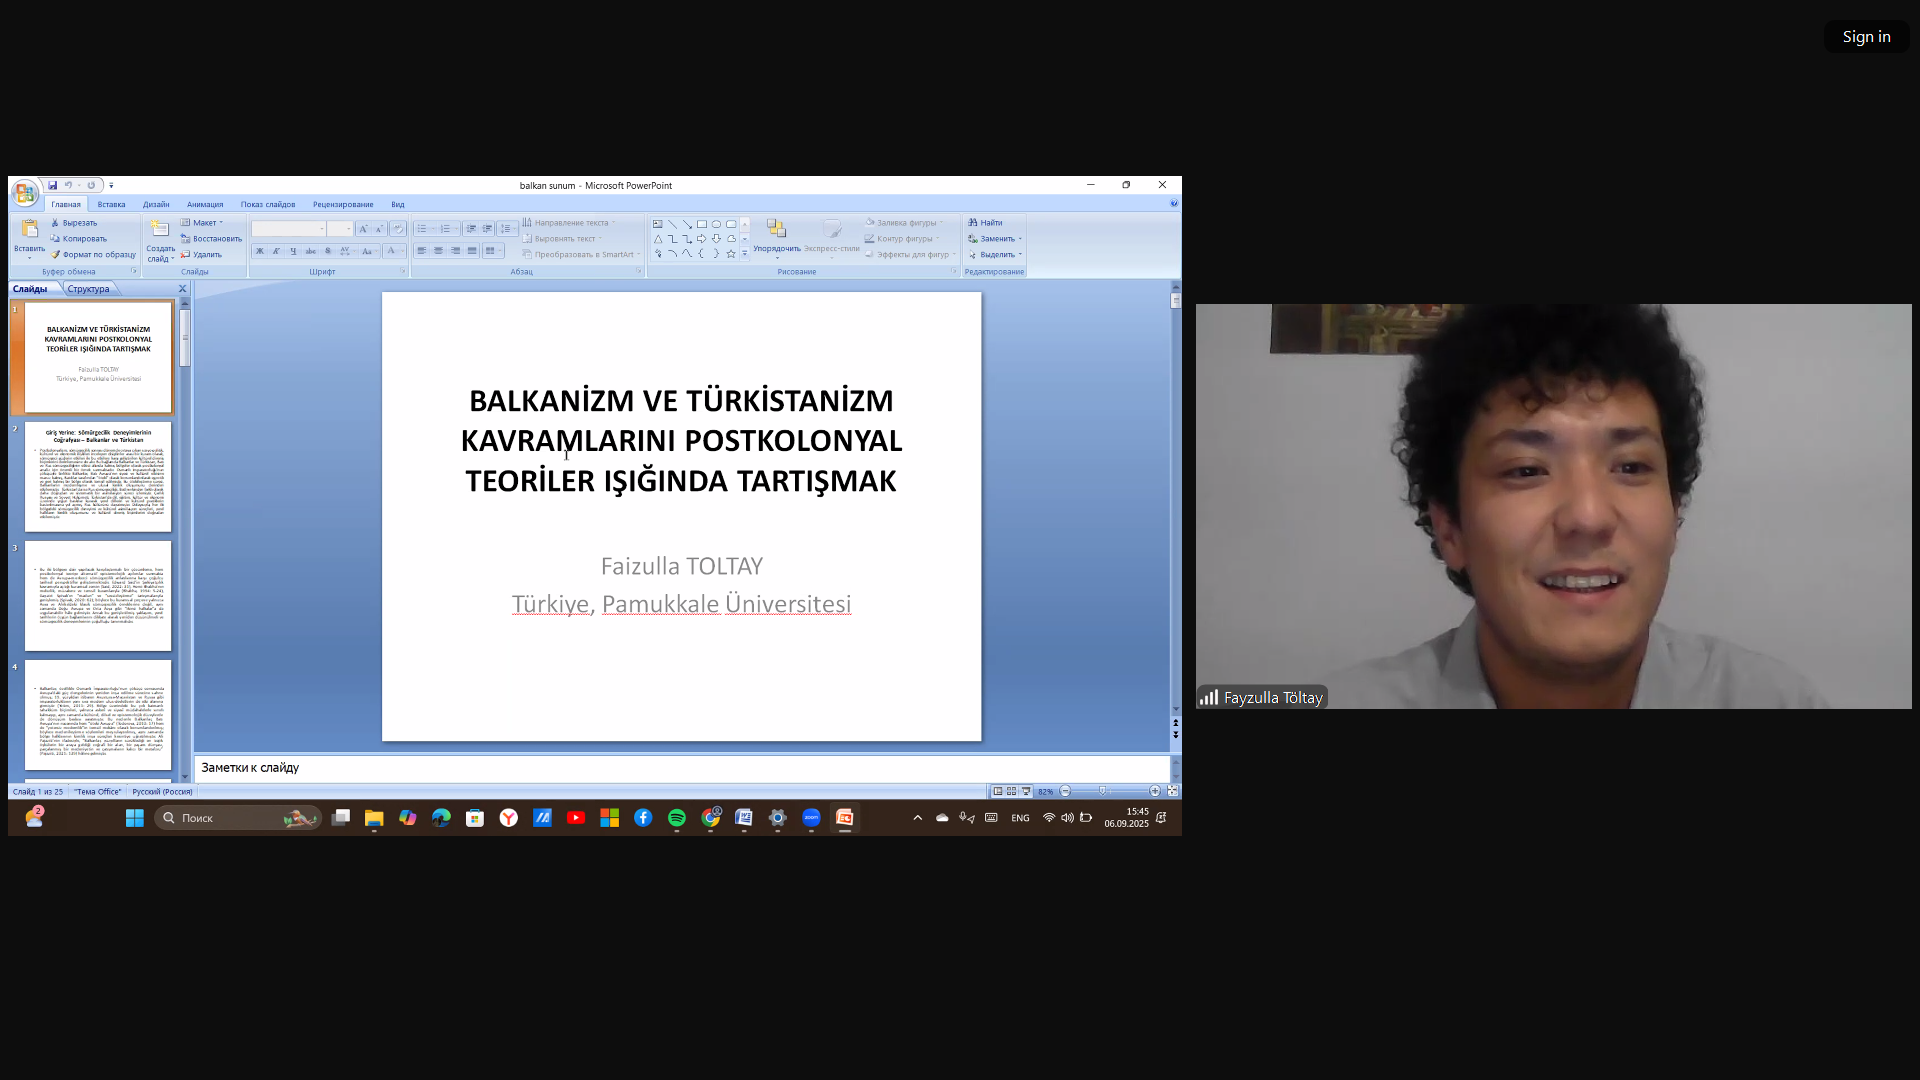Image resolution: width=1920 pixels, height=1080 pixels.
Task: Click the Office button logo
Action: point(25,193)
